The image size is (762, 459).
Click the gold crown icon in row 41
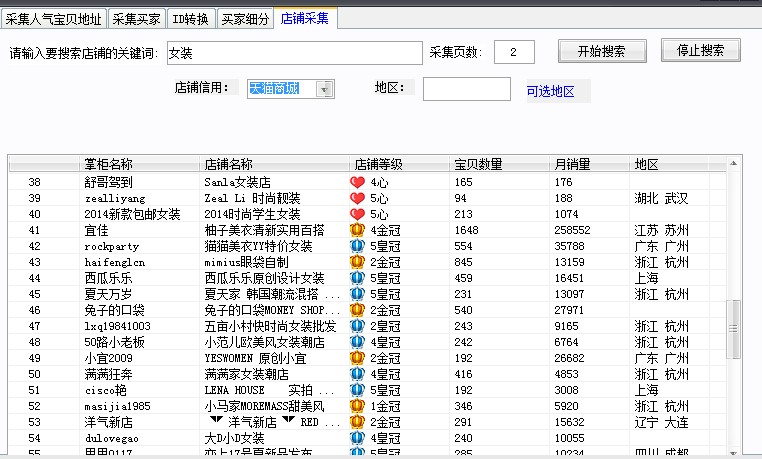click(358, 230)
